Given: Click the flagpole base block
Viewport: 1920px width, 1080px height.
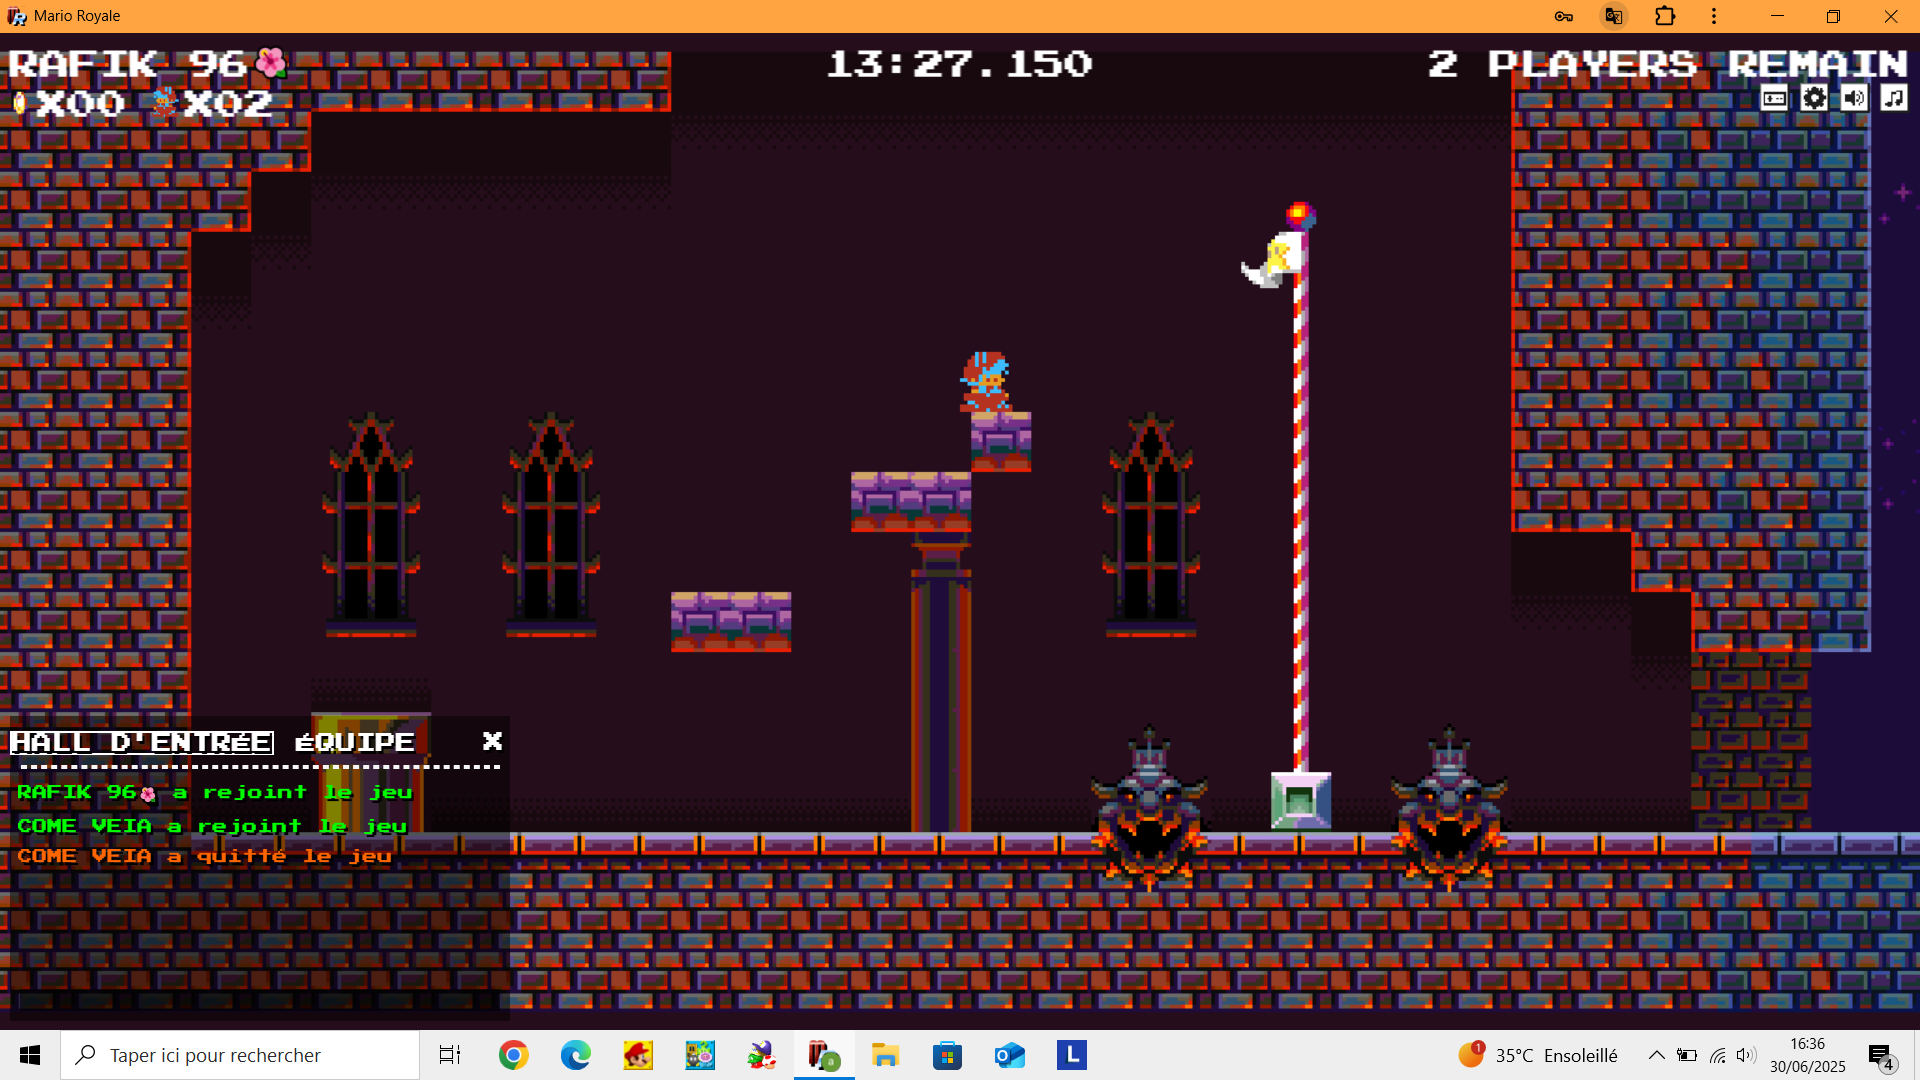Looking at the screenshot, I should 1300,800.
